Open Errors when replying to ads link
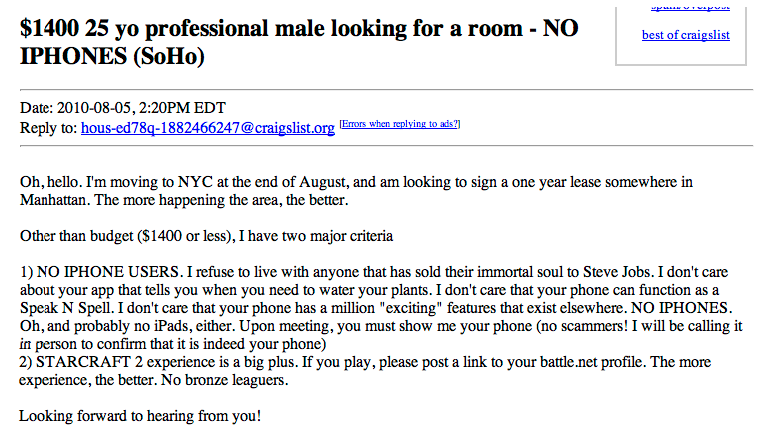This screenshot has height=447, width=767. coord(400,124)
